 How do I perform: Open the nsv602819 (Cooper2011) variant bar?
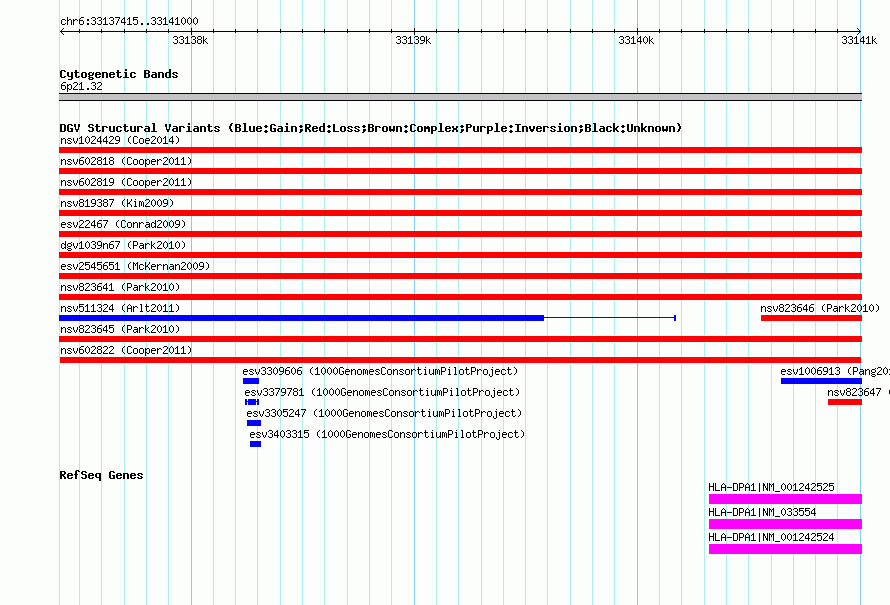[x=460, y=192]
